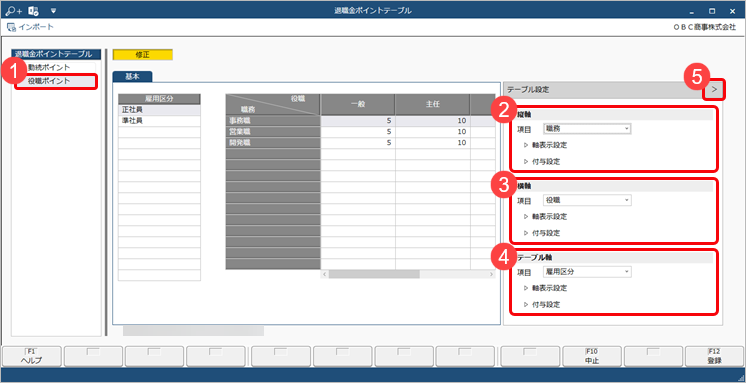Expand 軸表示設定 under 縦軸

point(546,145)
